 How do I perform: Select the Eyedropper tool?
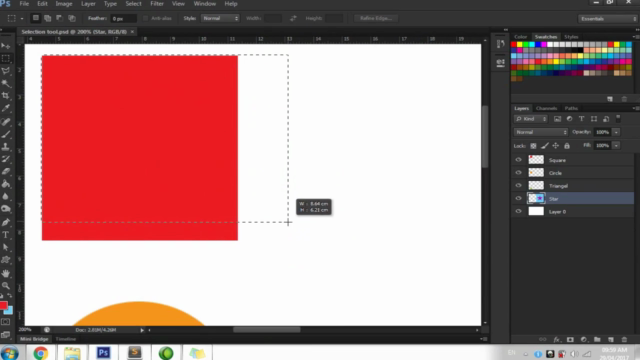tap(6, 109)
